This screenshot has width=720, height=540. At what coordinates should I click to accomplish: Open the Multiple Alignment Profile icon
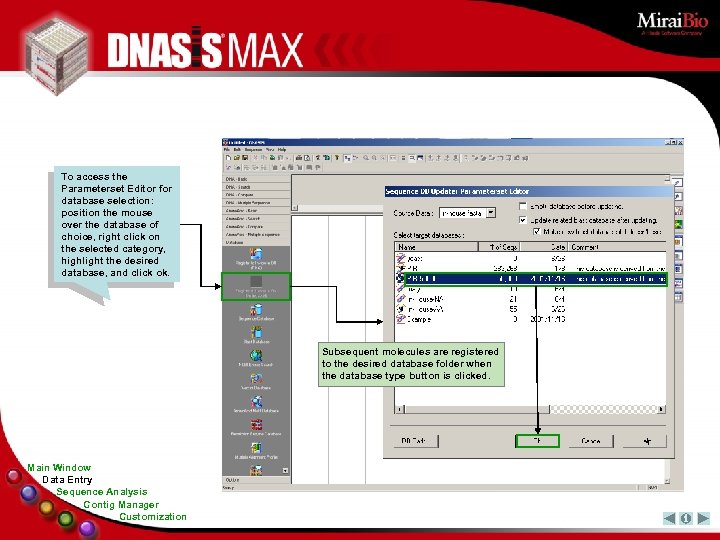pyautogui.click(x=256, y=450)
